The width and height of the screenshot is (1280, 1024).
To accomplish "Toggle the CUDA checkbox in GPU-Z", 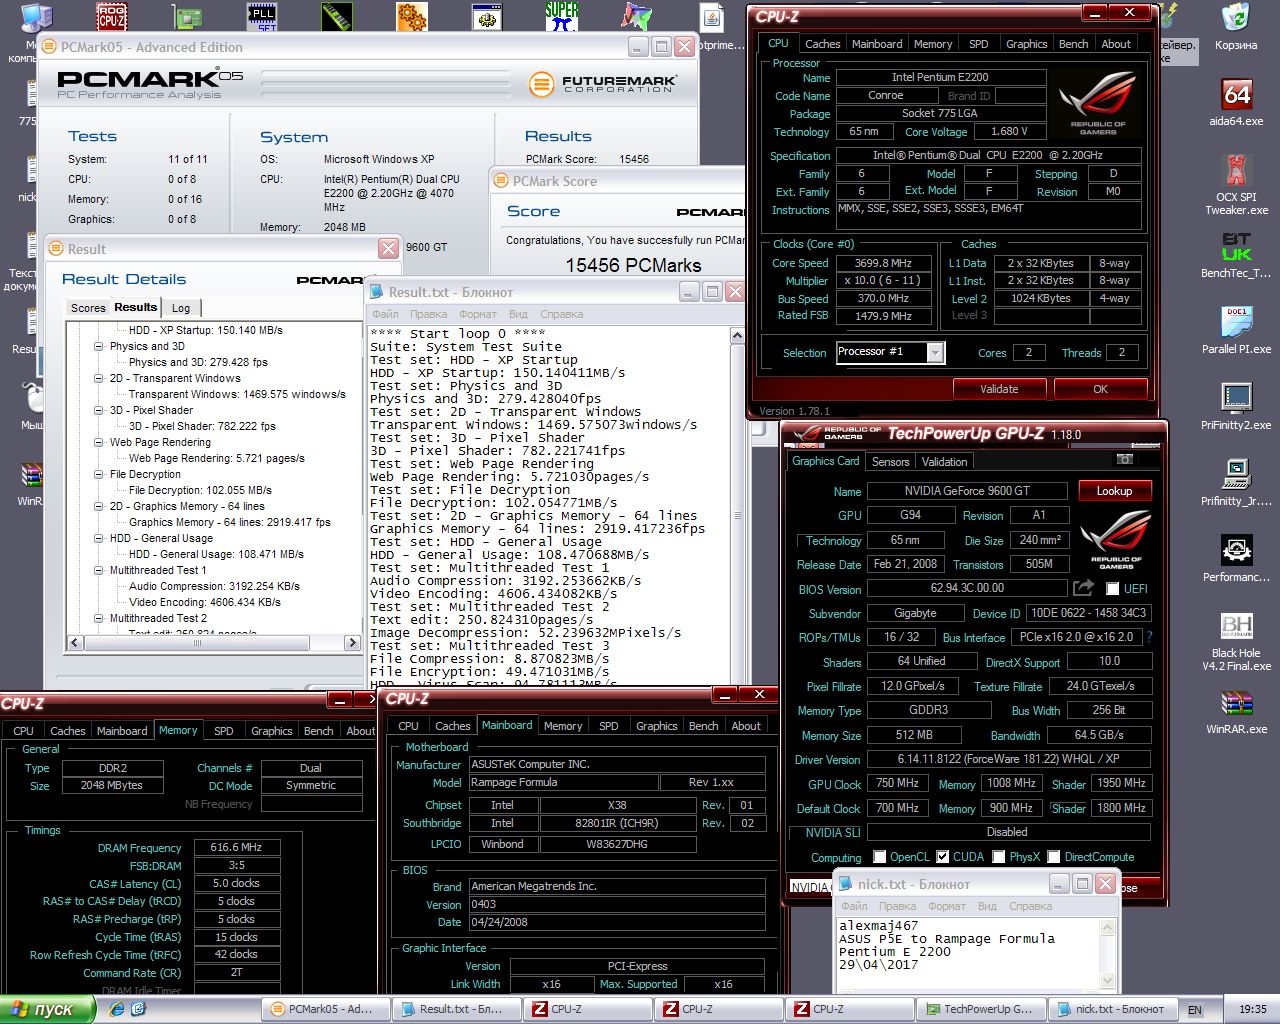I will point(942,857).
